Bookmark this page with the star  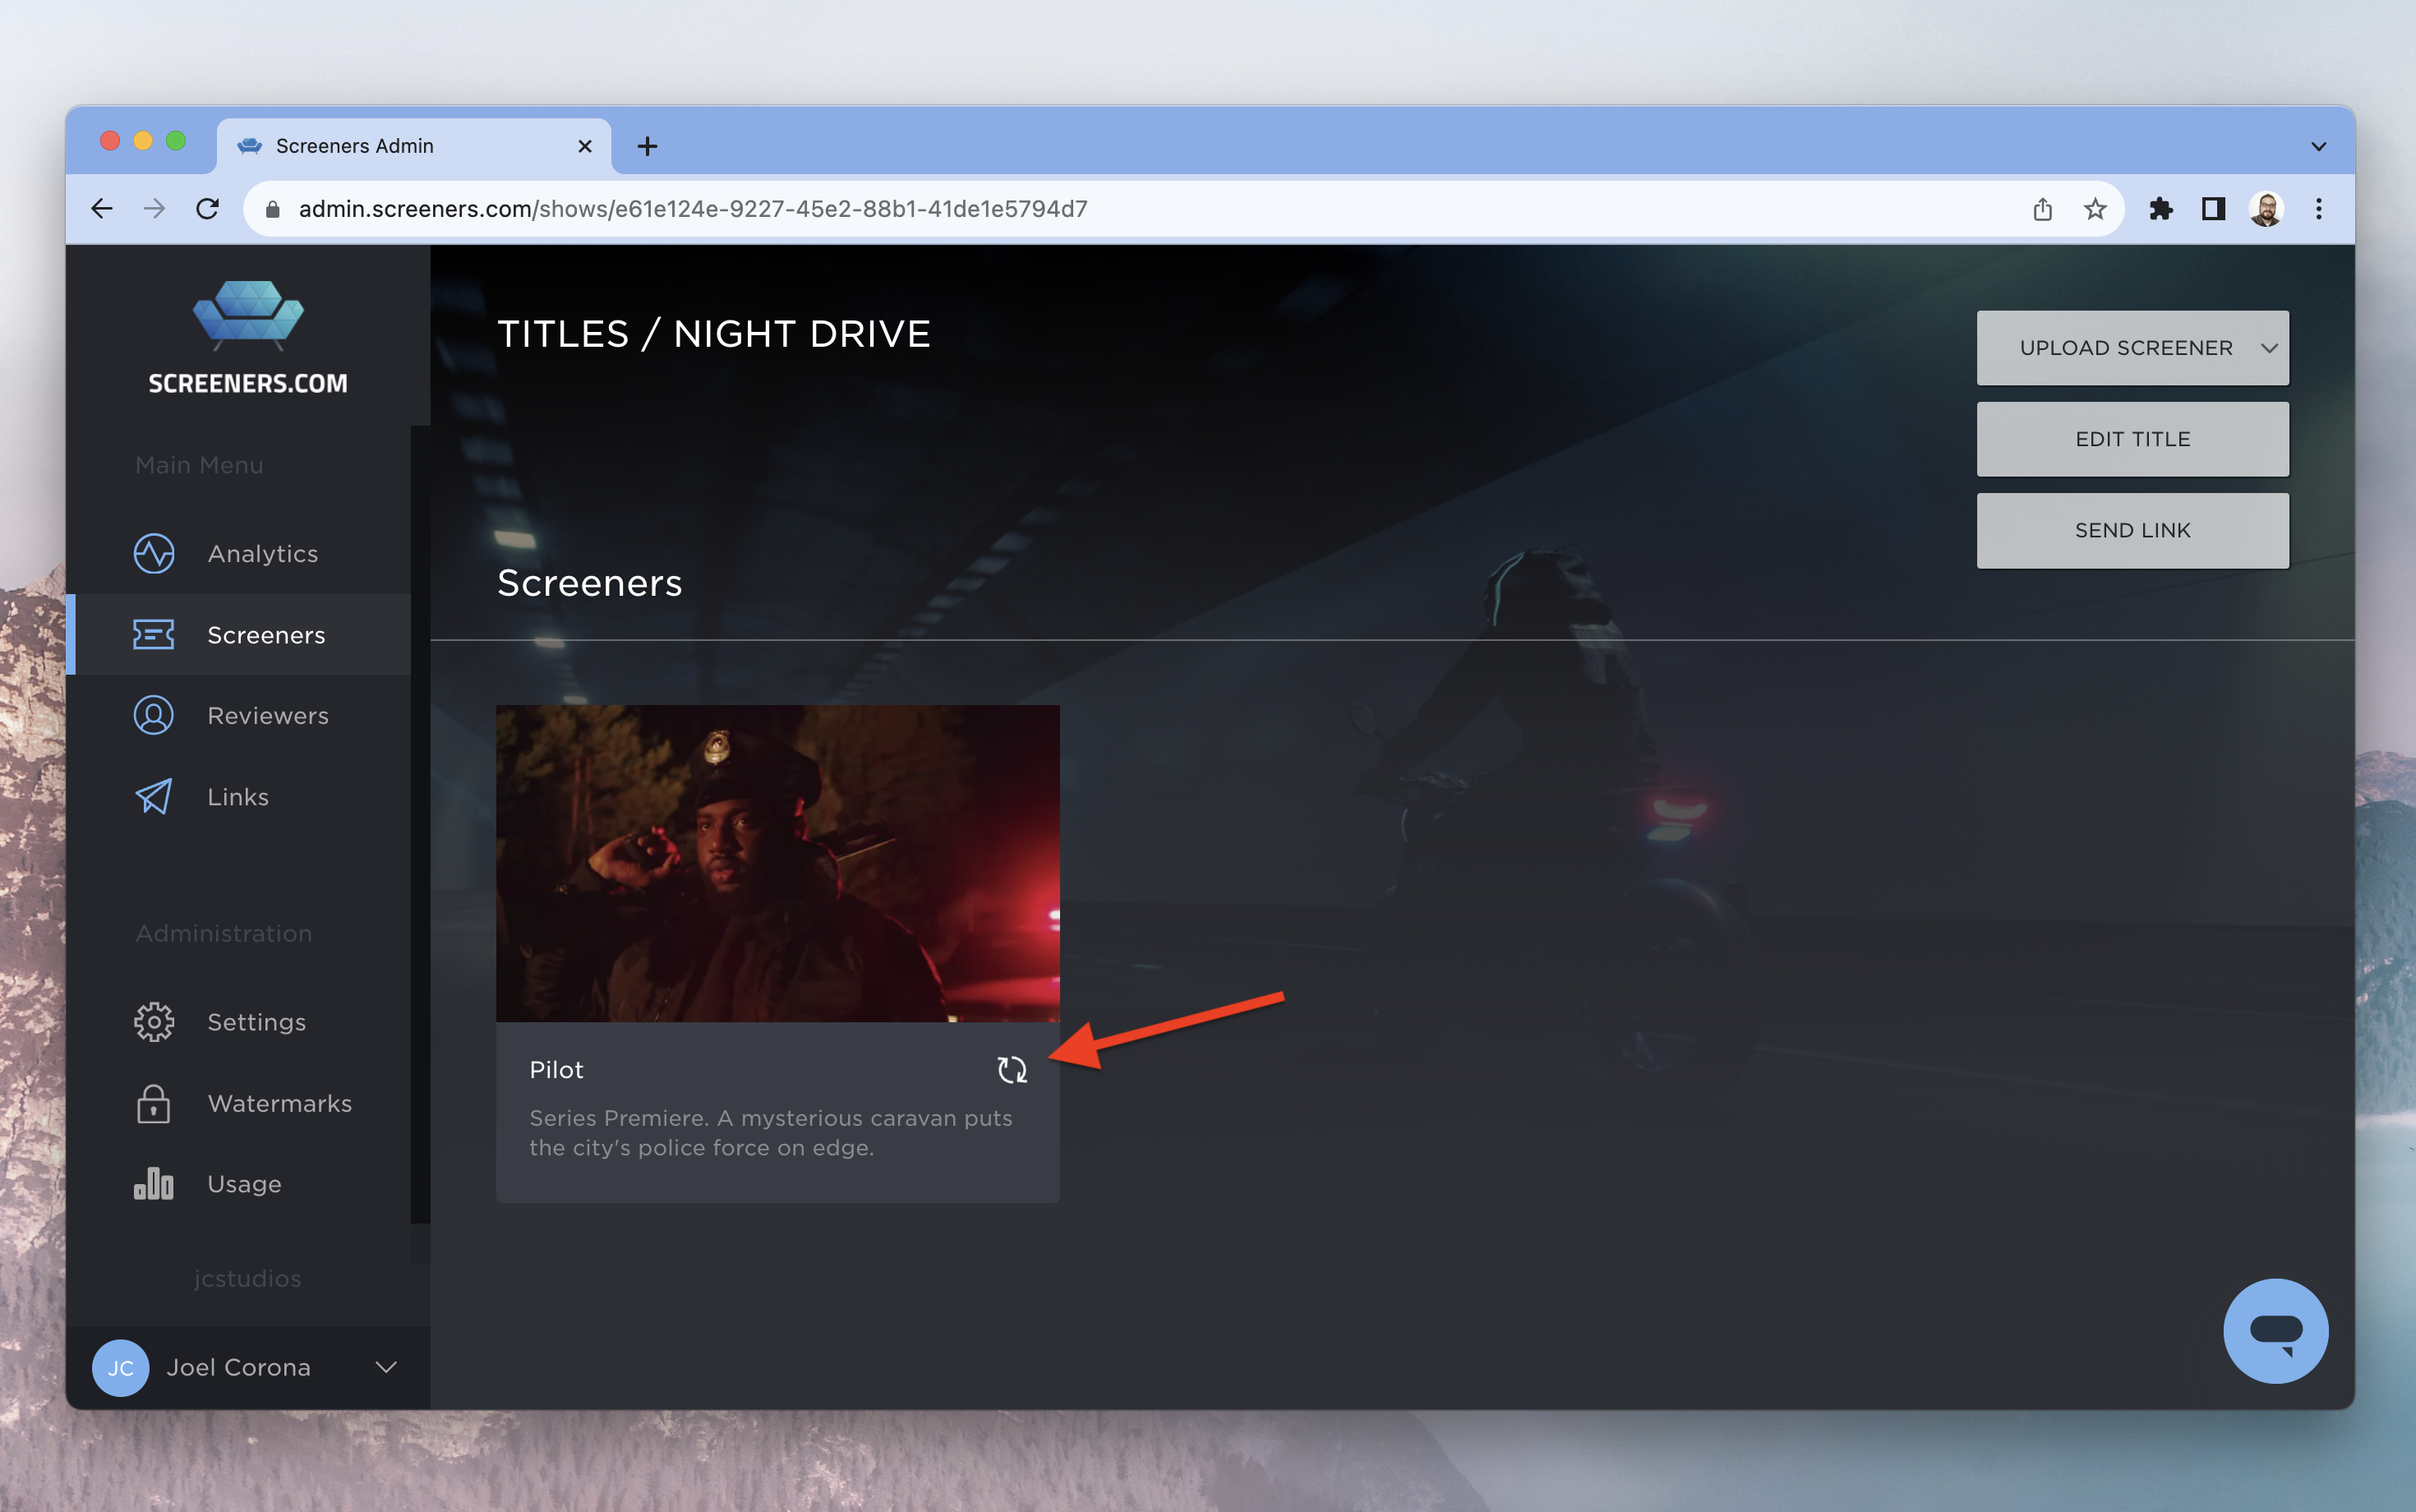point(2095,208)
